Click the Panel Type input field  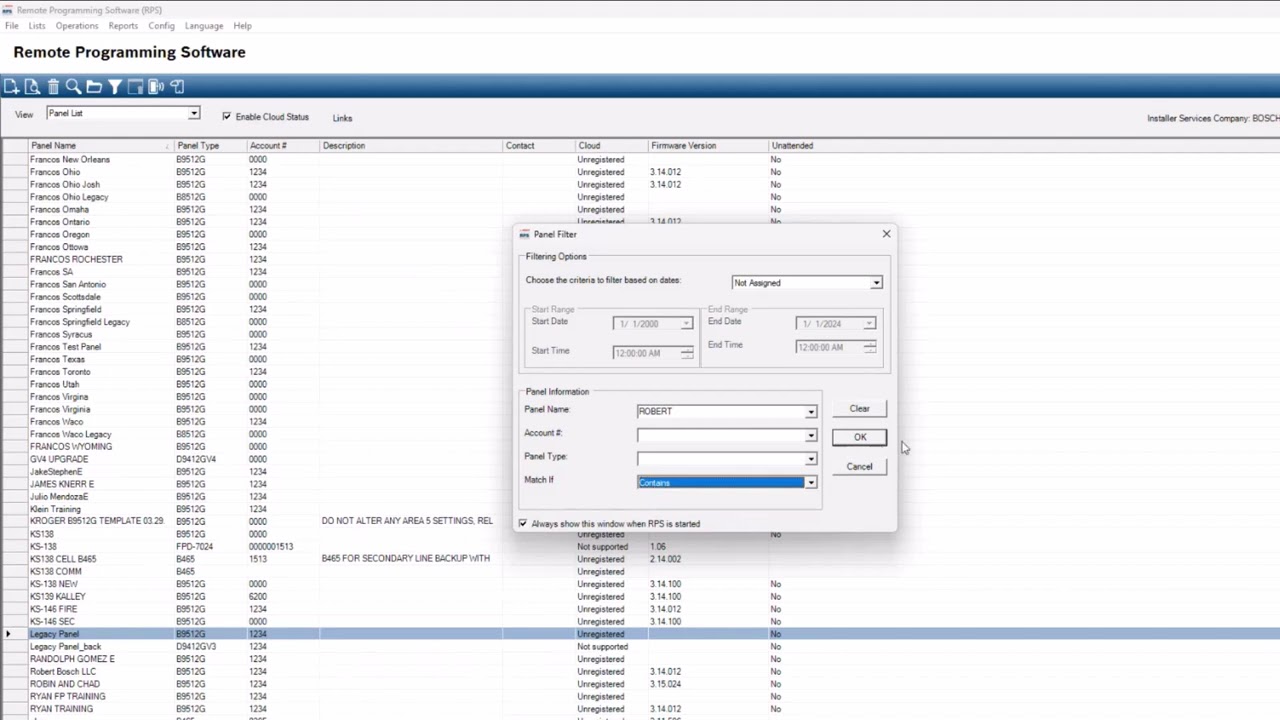click(x=721, y=459)
